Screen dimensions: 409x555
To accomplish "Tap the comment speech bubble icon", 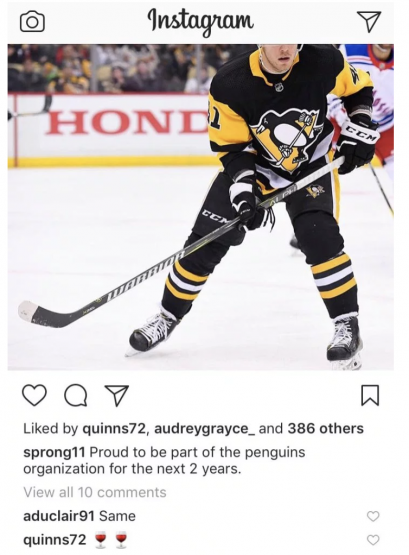I will (x=76, y=395).
